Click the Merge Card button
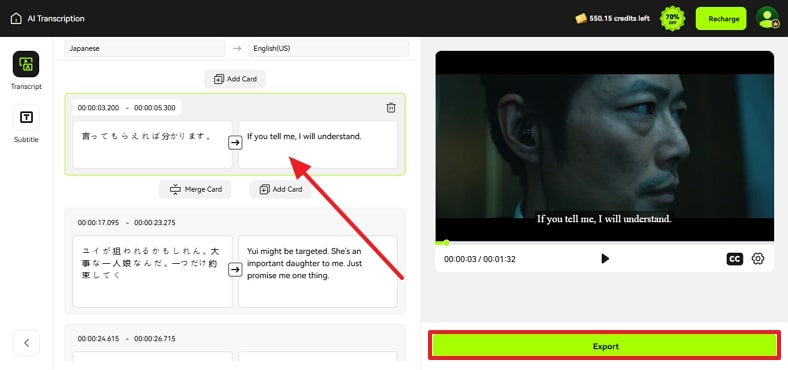Viewport: 788px width, 370px height. pos(195,189)
